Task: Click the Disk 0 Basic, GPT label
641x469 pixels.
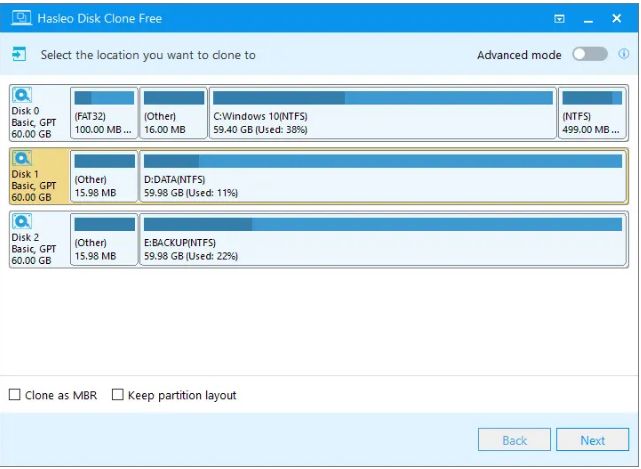Action: tap(34, 122)
